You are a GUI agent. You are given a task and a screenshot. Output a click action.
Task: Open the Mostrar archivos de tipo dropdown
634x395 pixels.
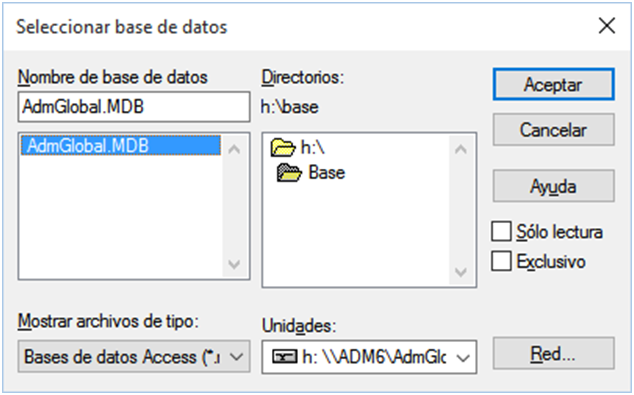click(134, 357)
